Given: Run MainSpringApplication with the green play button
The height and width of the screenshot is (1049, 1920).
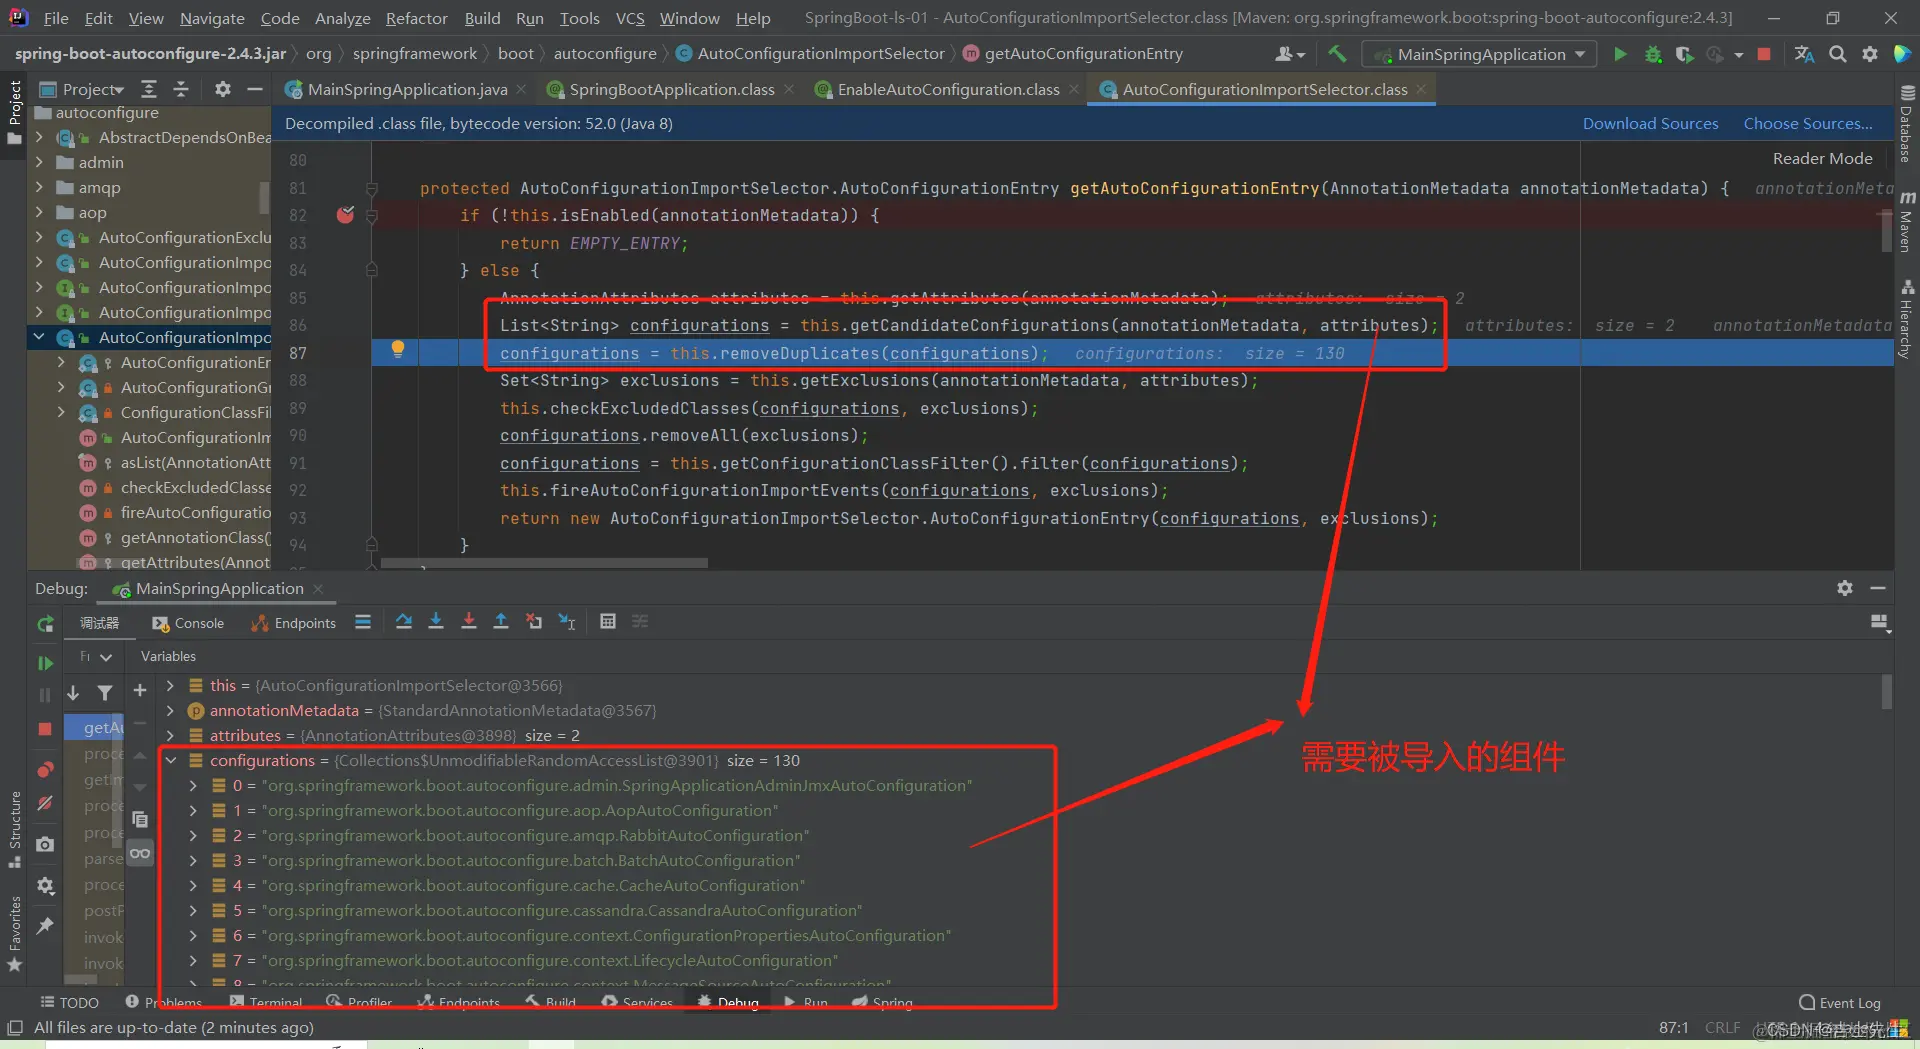Looking at the screenshot, I should pos(1620,54).
